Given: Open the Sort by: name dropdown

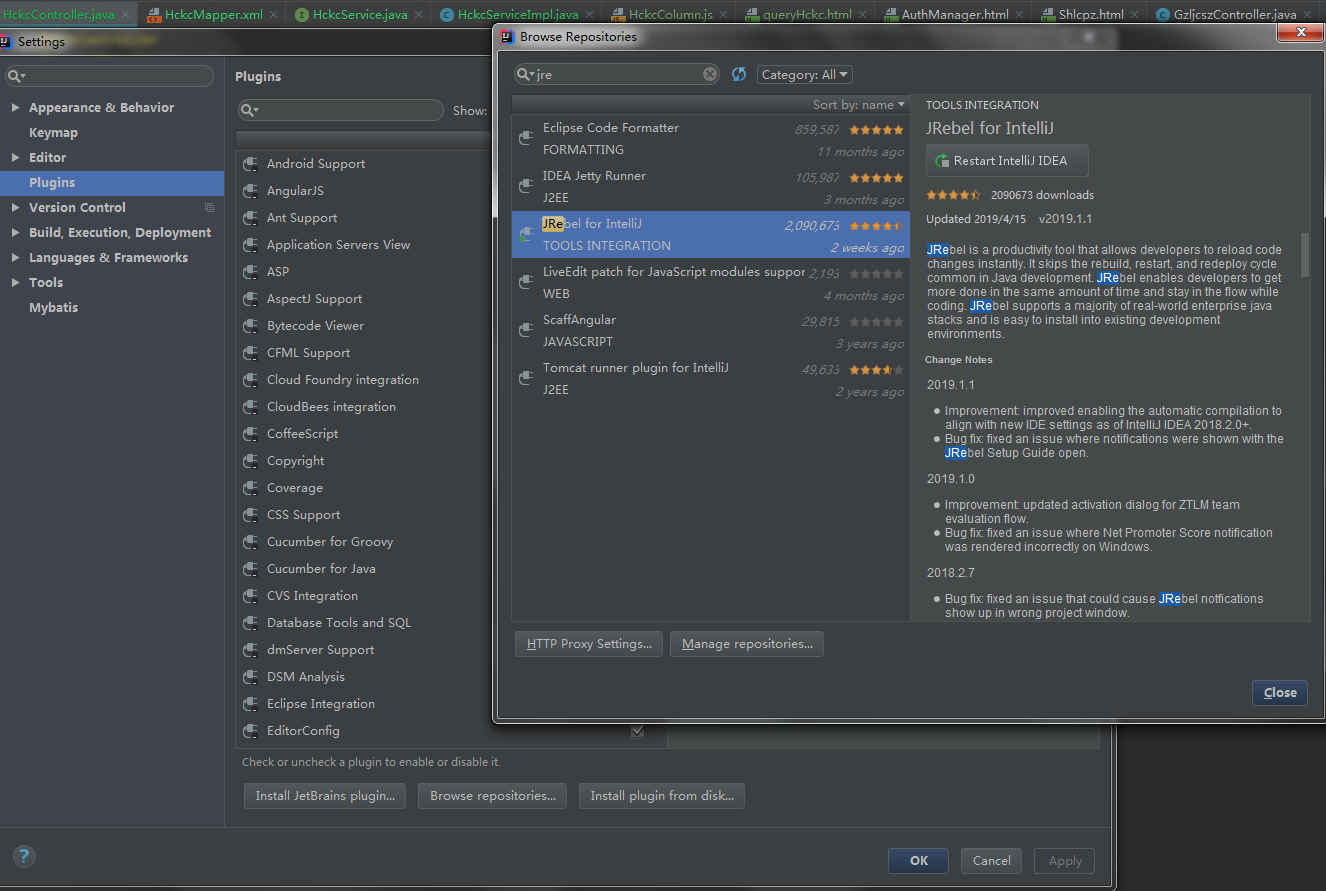Looking at the screenshot, I should pyautogui.click(x=859, y=105).
